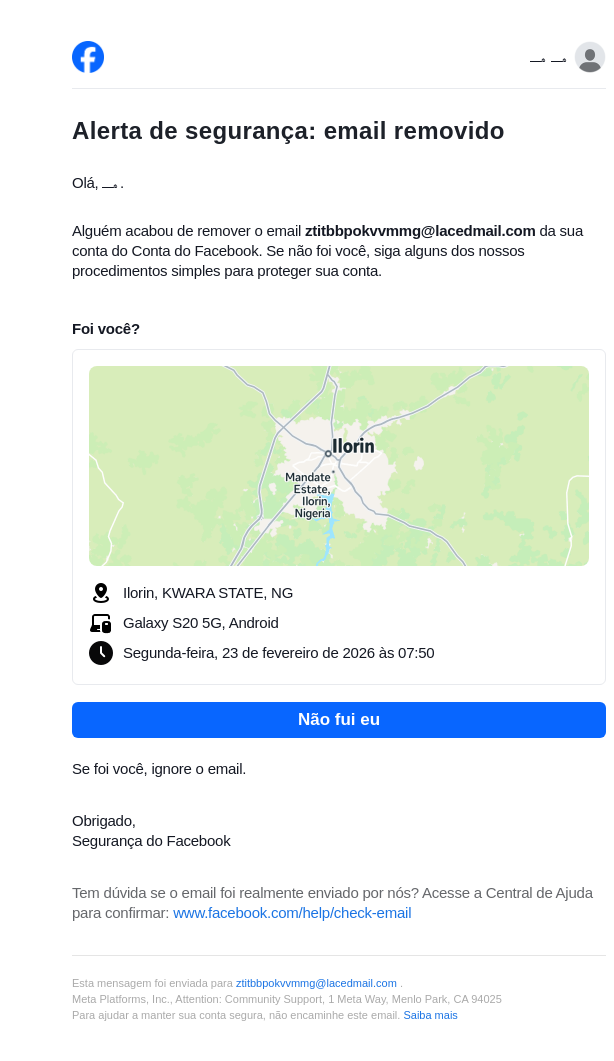Click the location pin icon
Image resolution: width=614 pixels, height=1061 pixels.
[x=100, y=593]
